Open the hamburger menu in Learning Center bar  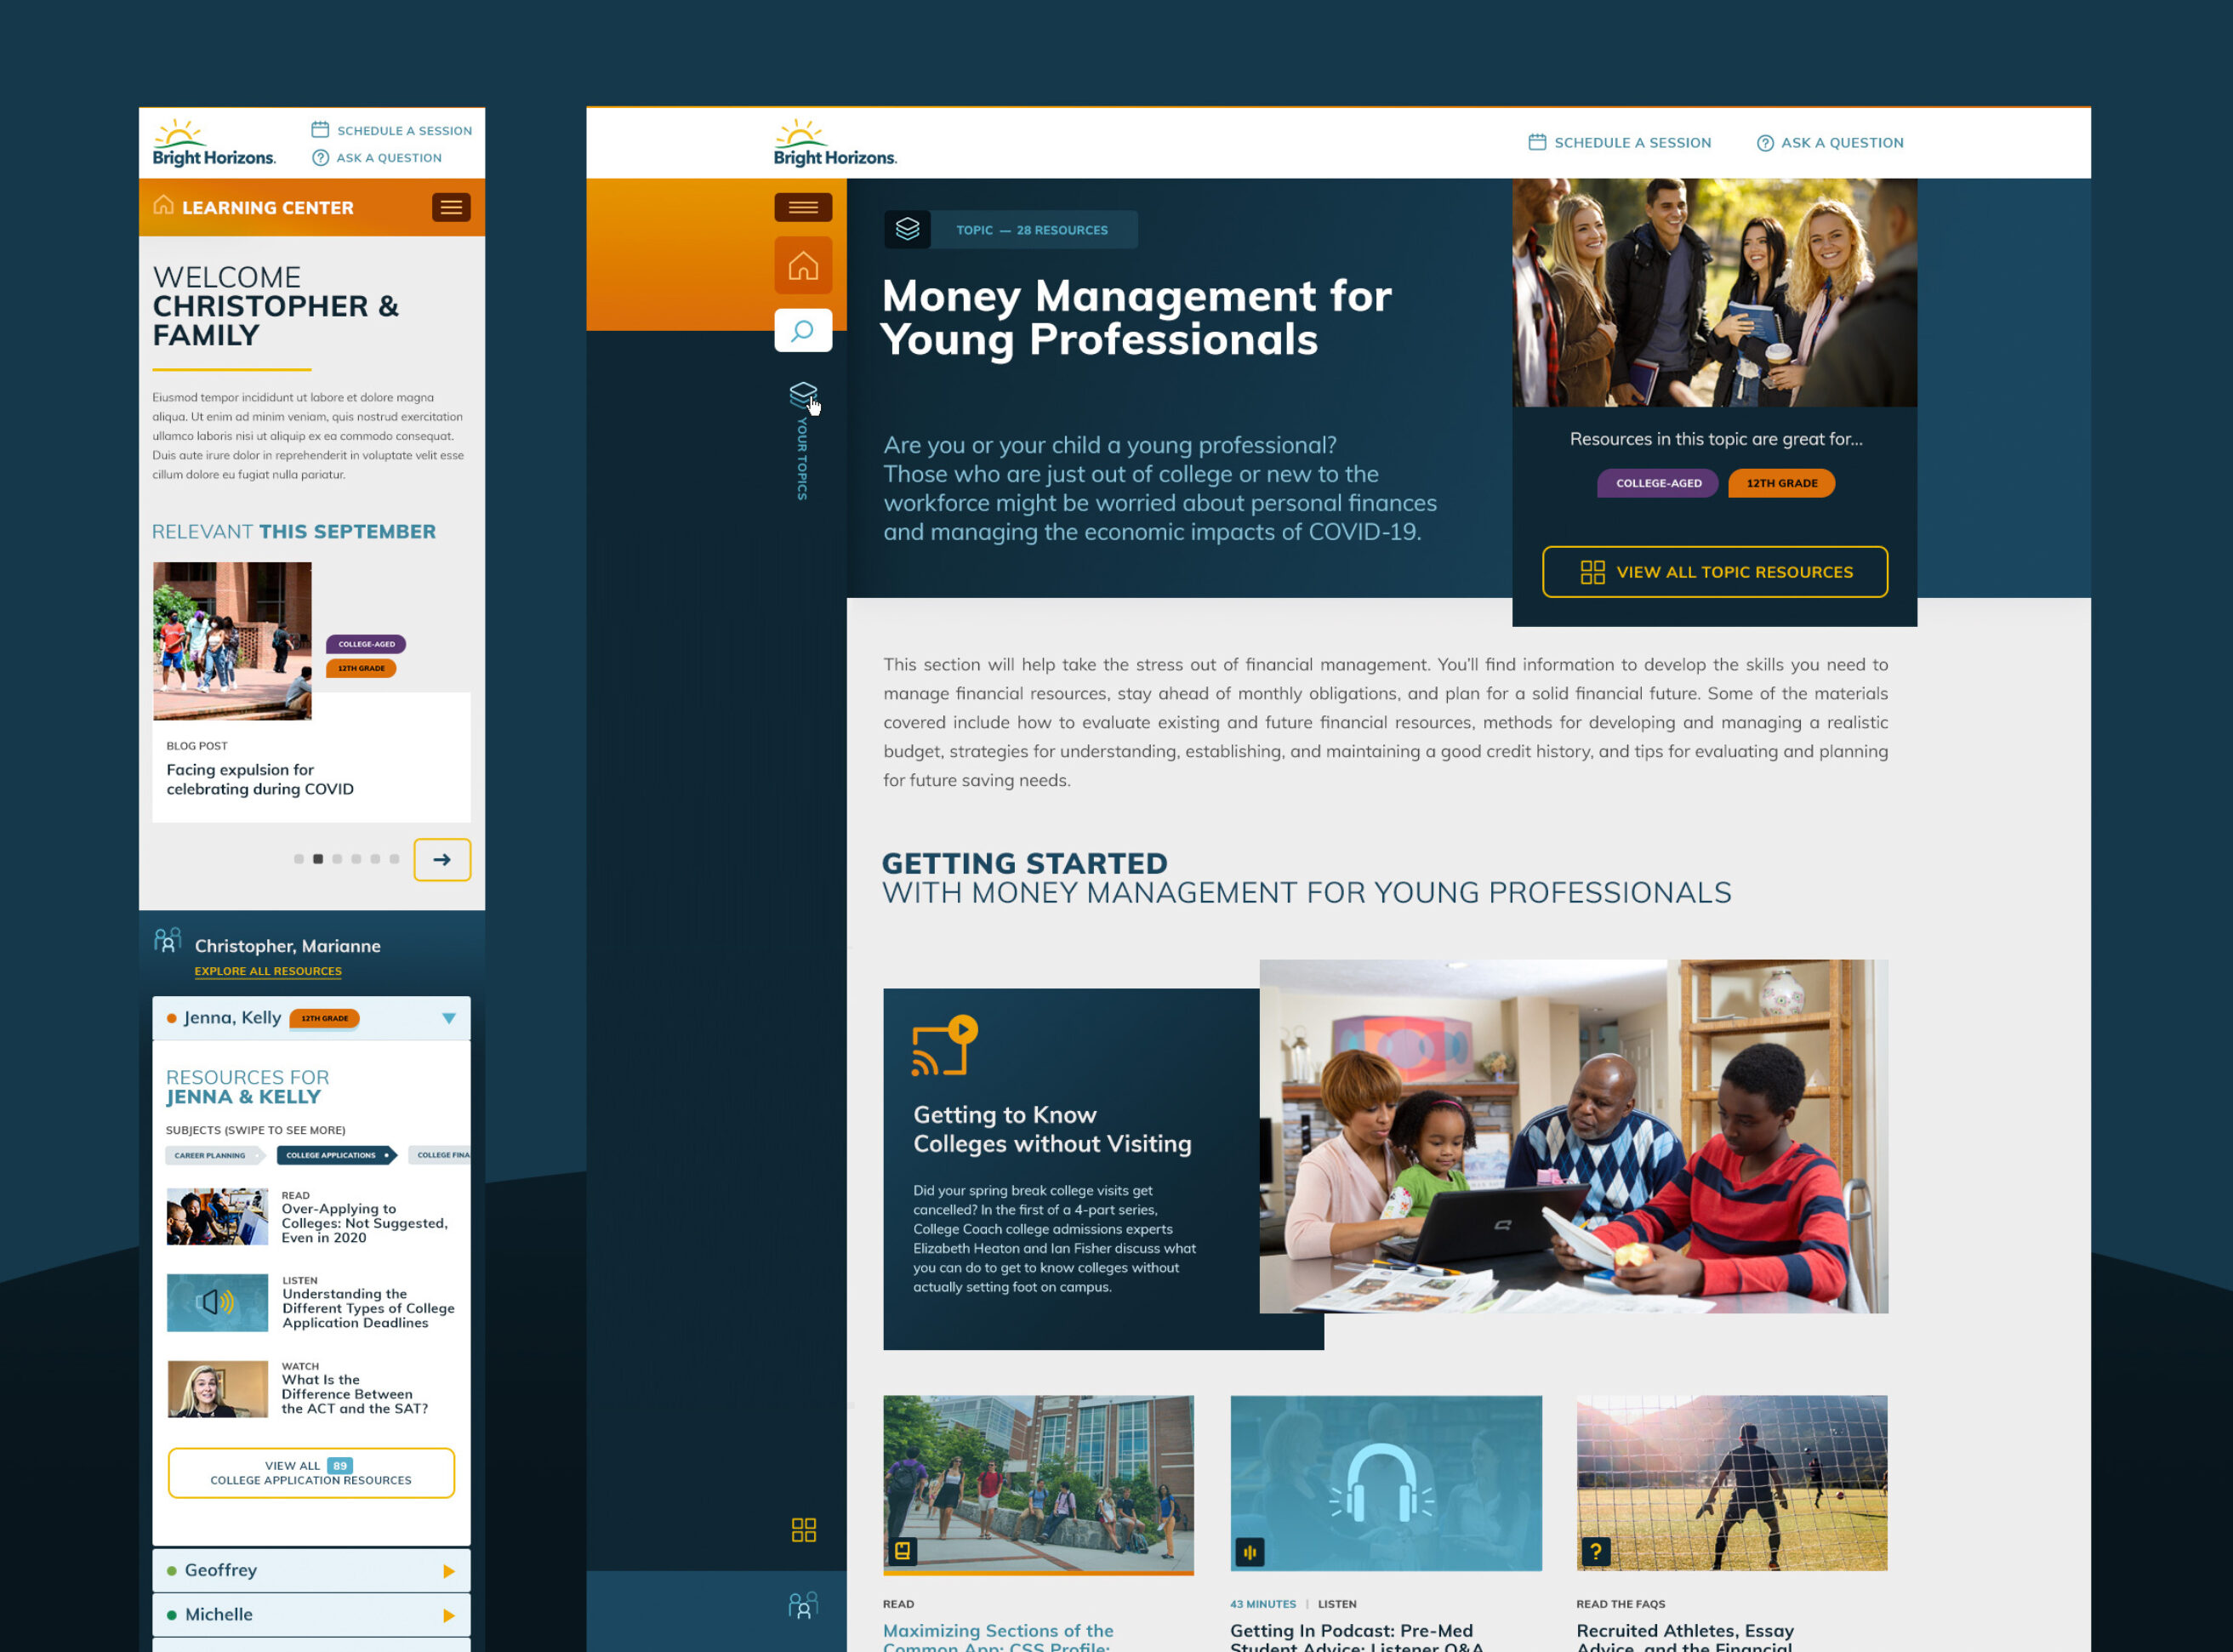click(451, 207)
